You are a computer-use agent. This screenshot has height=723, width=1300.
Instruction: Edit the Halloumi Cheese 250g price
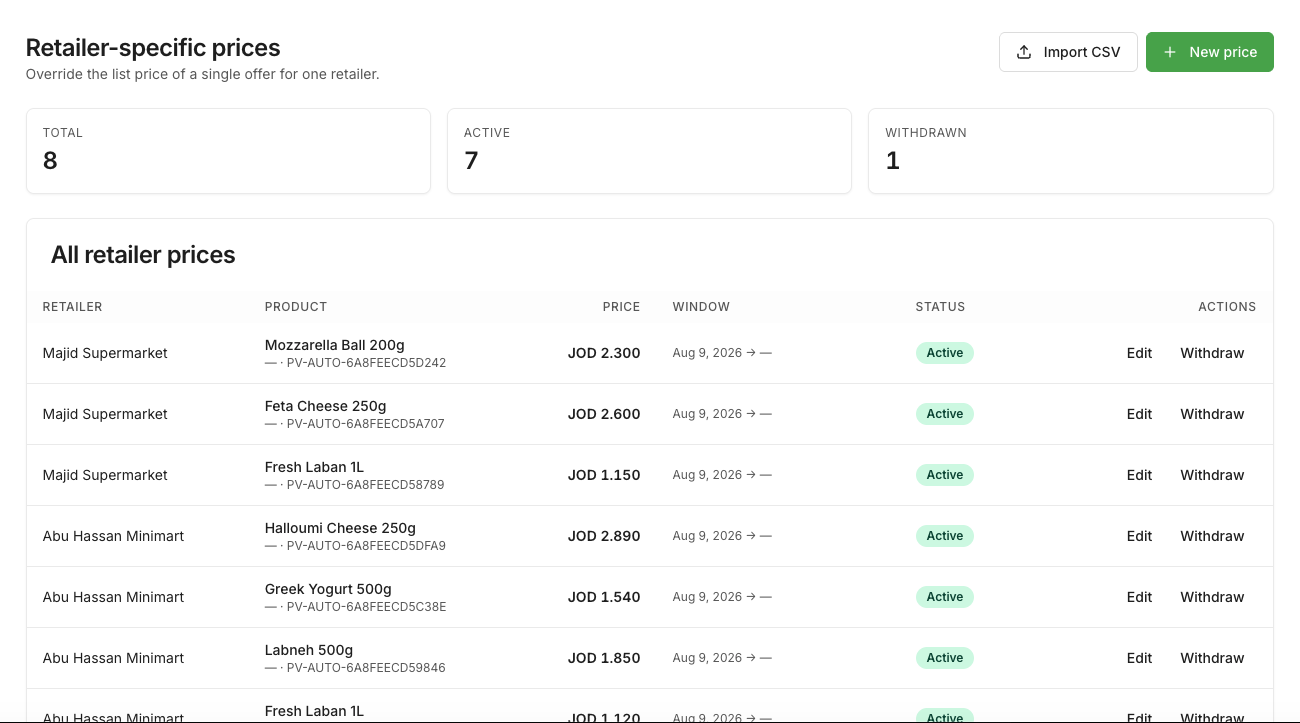pyautogui.click(x=1139, y=536)
